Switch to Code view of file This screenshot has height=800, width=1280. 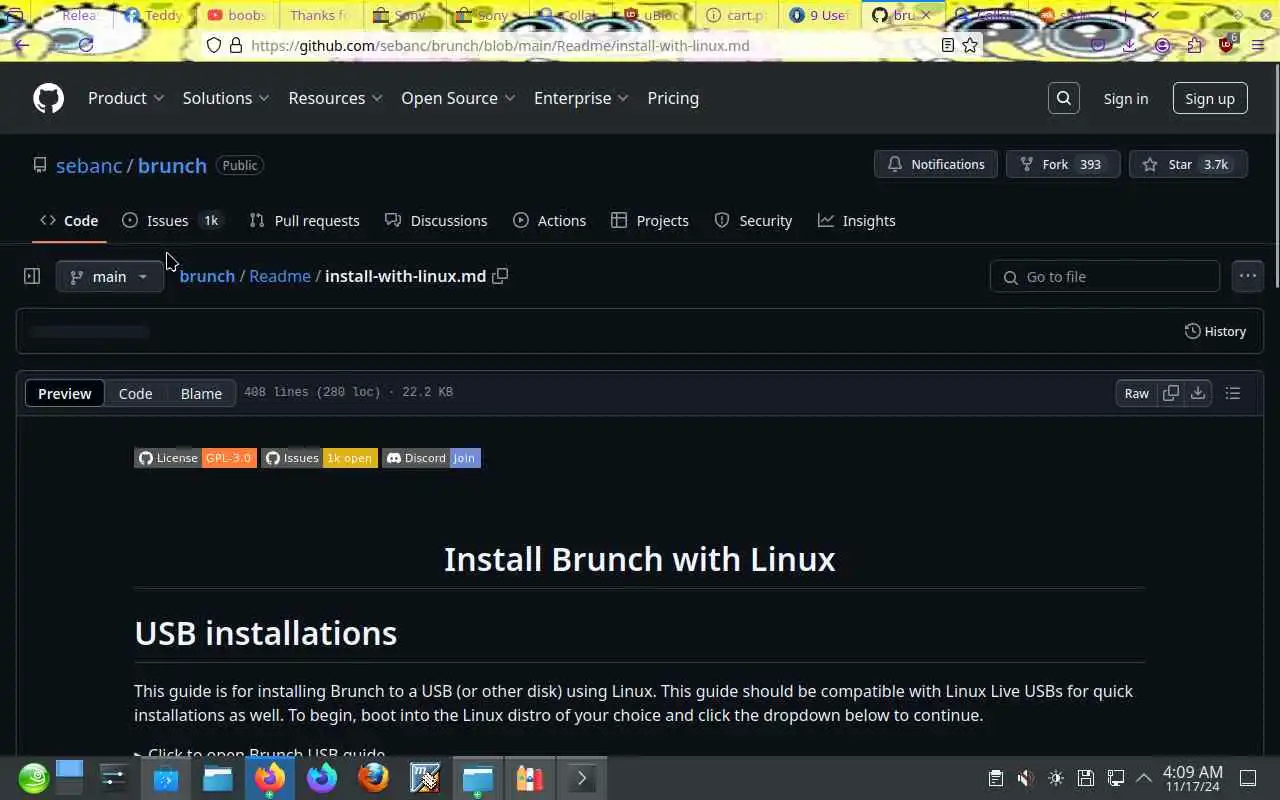(135, 393)
